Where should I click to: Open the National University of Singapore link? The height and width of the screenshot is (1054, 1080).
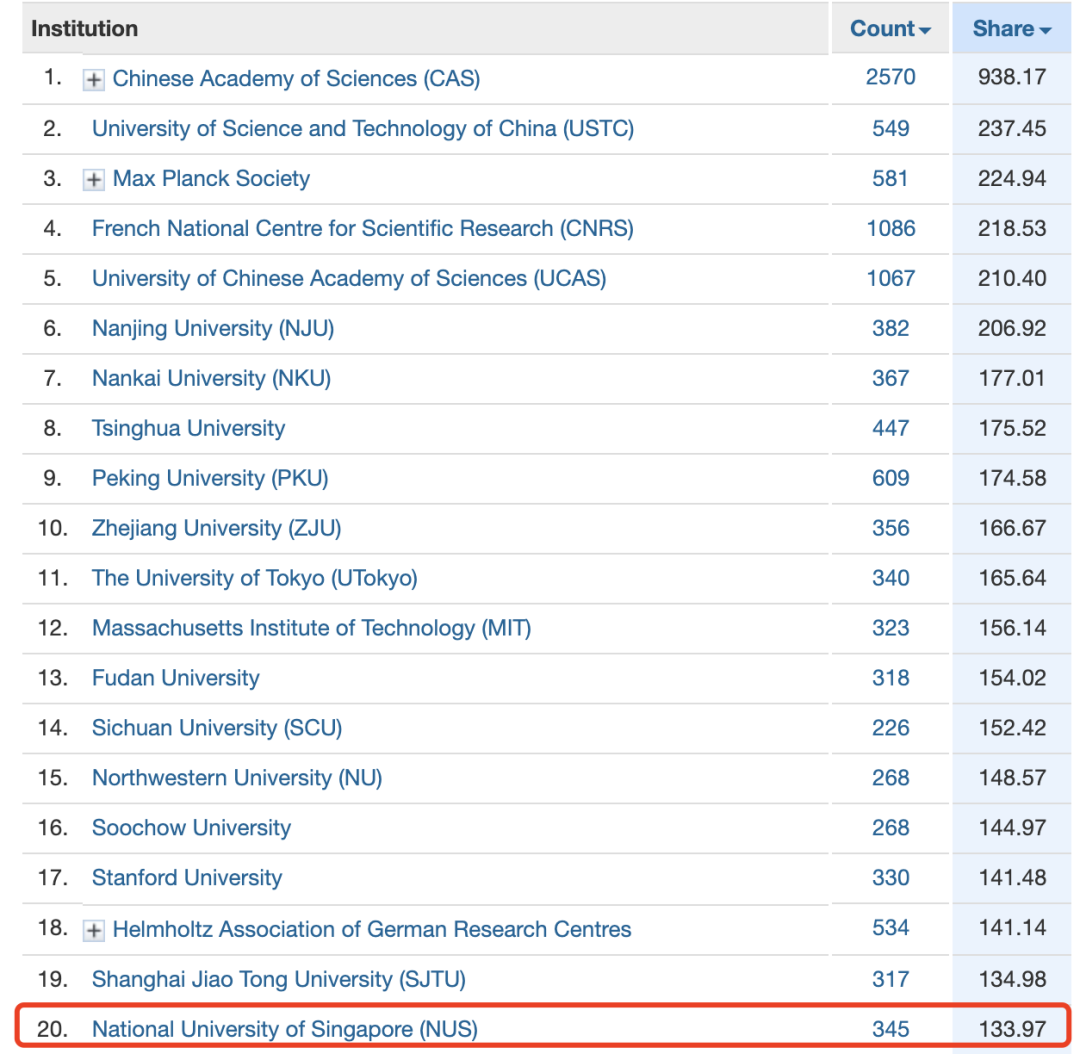click(282, 1029)
